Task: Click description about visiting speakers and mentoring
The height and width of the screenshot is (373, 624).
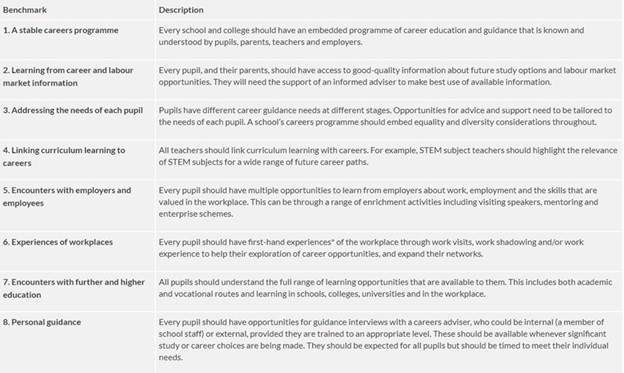Action: [x=378, y=202]
